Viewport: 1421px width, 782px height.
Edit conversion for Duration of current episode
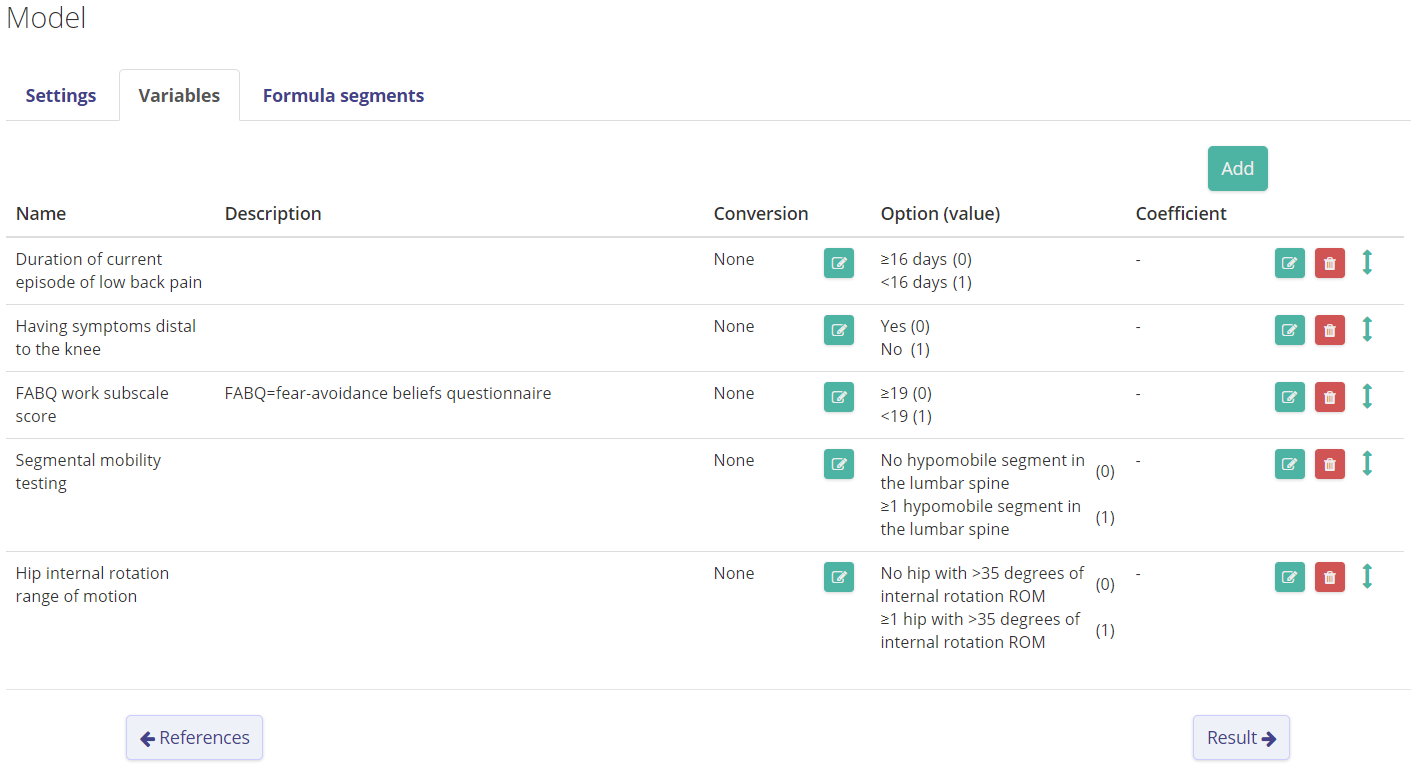(x=838, y=263)
